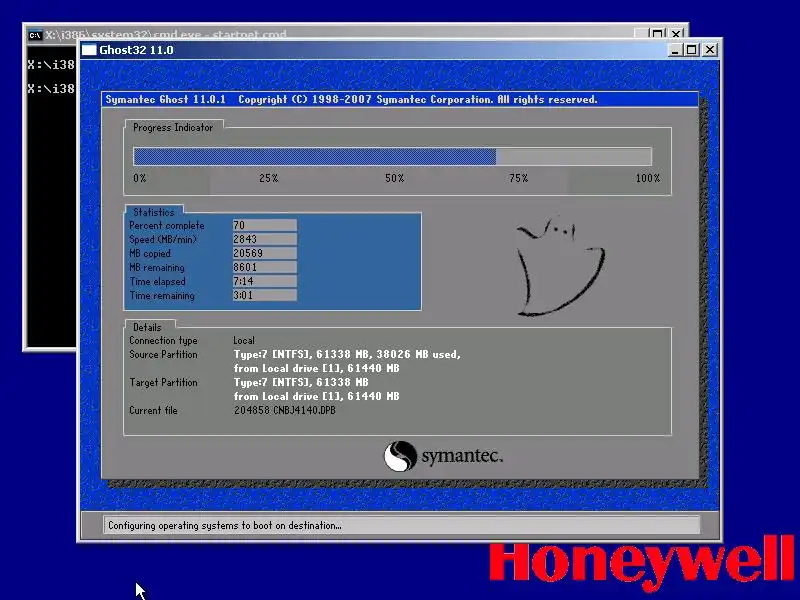Click the Ghost32 window system icon
Viewport: 800px width, 600px height.
89,50
